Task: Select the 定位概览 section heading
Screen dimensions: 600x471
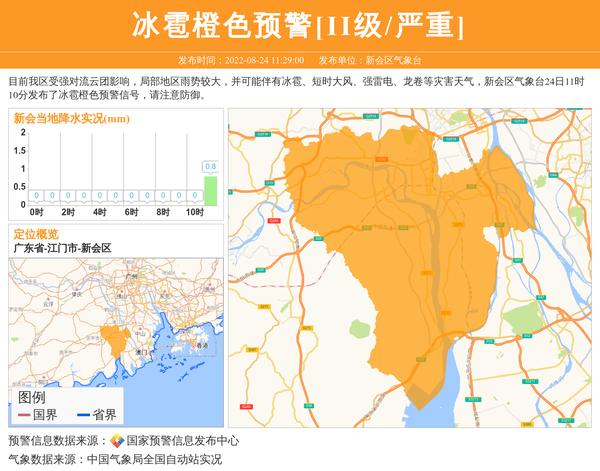Action: pyautogui.click(x=36, y=234)
